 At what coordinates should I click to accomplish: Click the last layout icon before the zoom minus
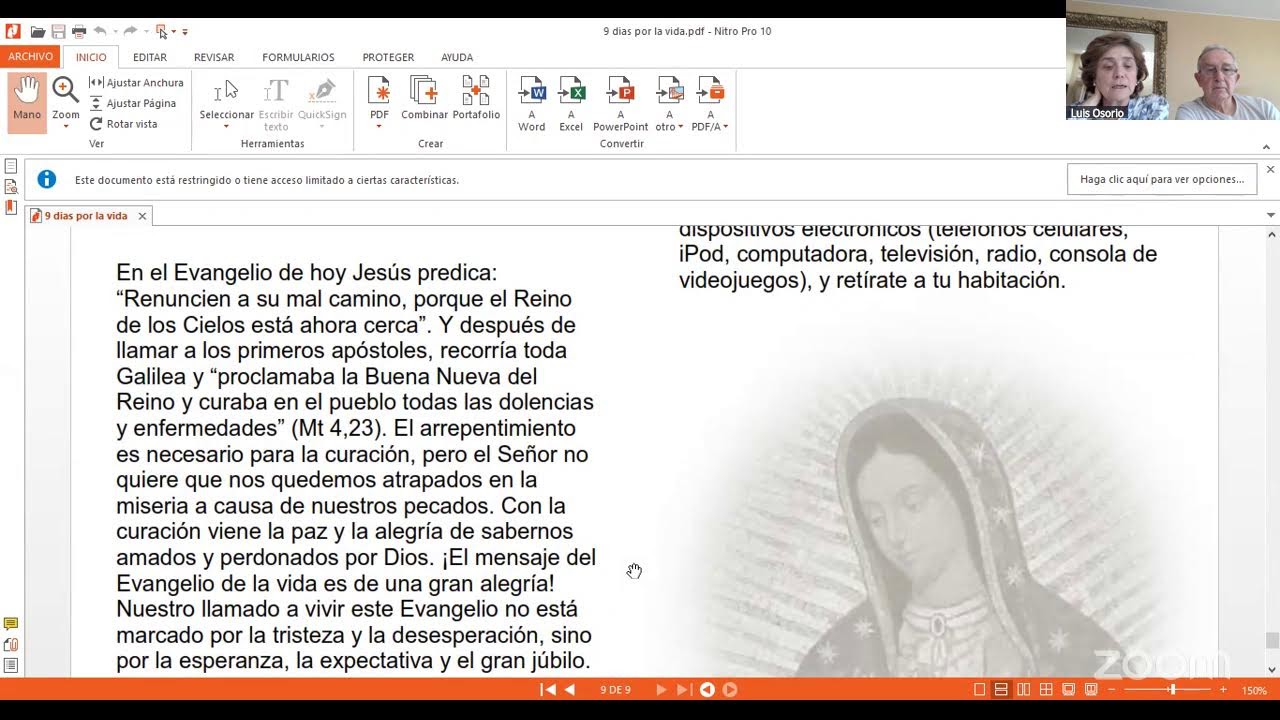[x=1091, y=689]
